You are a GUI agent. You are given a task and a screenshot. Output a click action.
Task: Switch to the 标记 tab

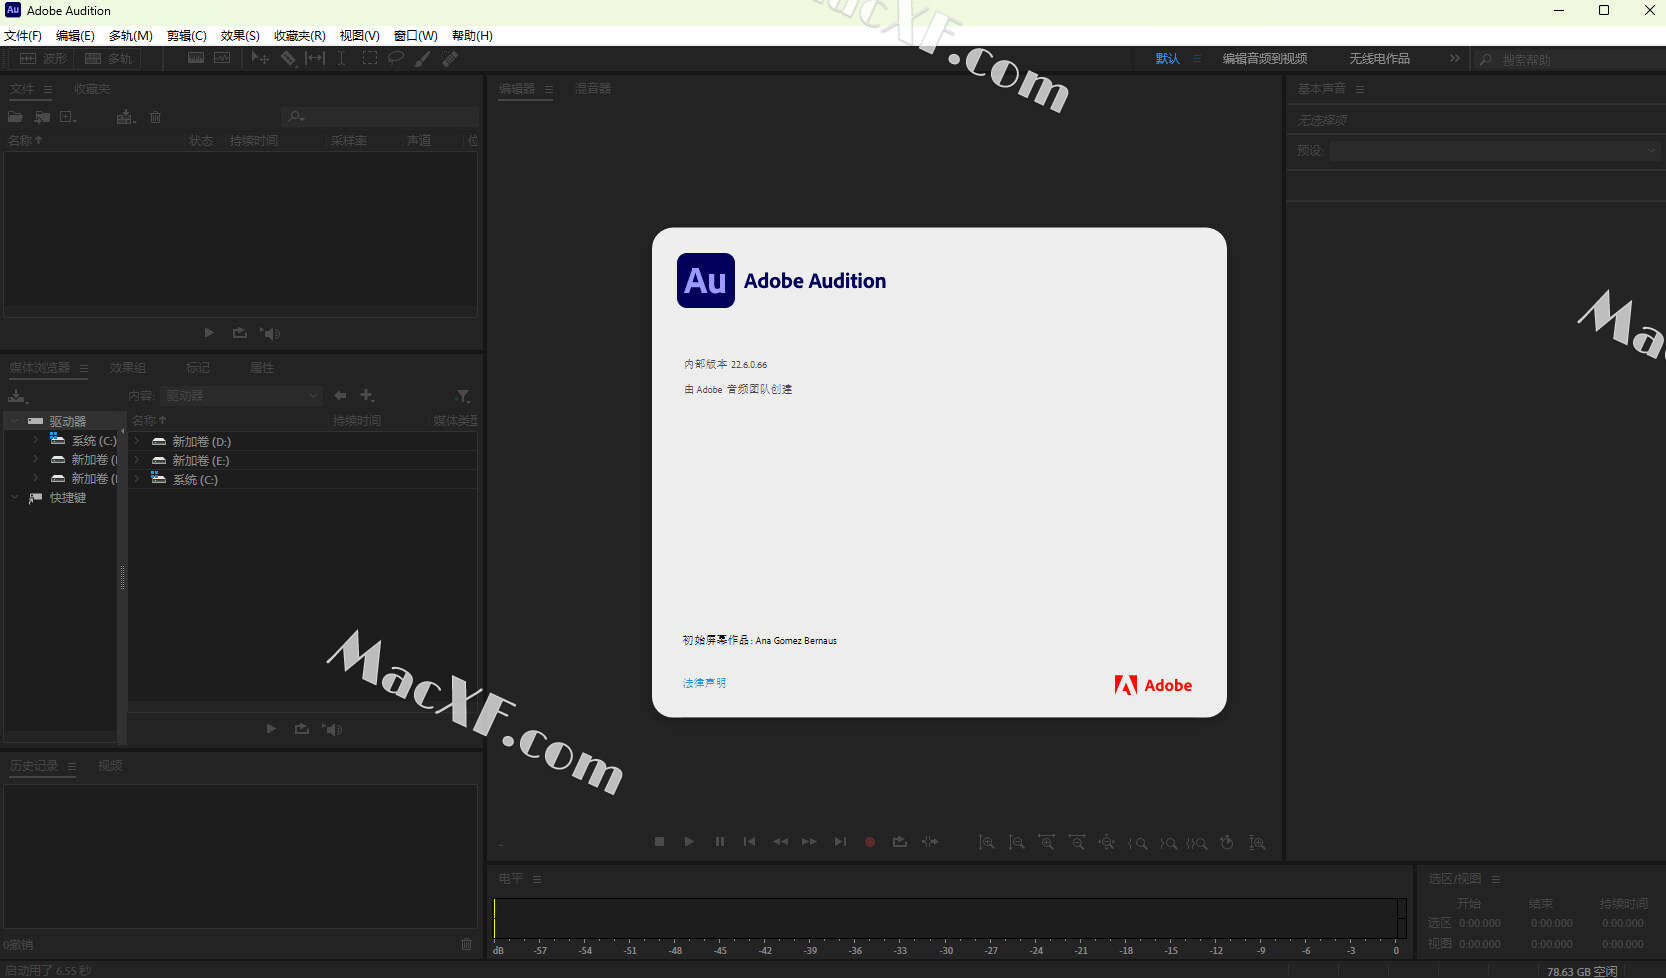pyautogui.click(x=198, y=368)
